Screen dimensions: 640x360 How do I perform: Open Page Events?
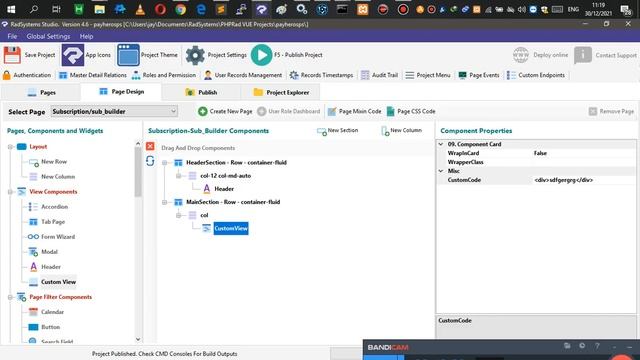478,75
